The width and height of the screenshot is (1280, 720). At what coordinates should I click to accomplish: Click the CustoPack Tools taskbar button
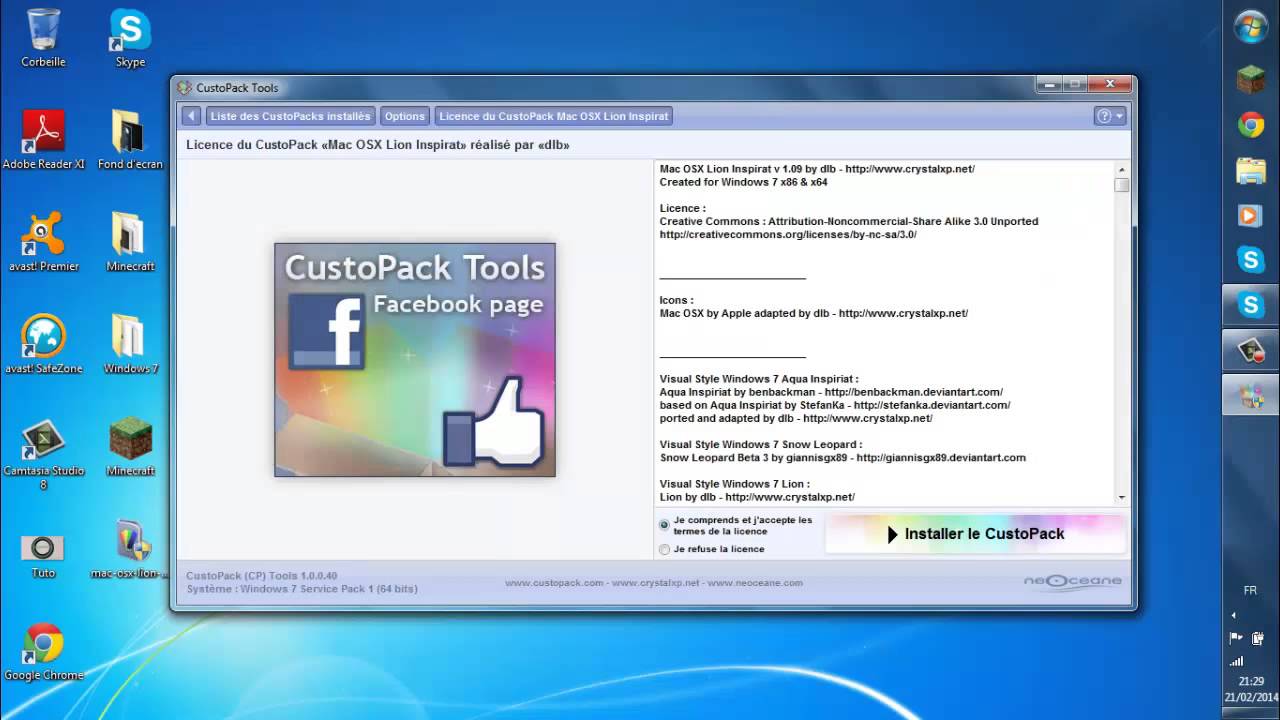(x=1251, y=395)
